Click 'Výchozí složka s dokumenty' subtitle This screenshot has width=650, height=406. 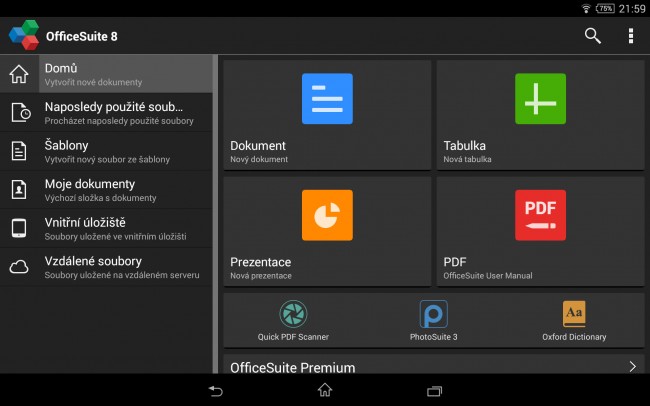(x=100, y=198)
